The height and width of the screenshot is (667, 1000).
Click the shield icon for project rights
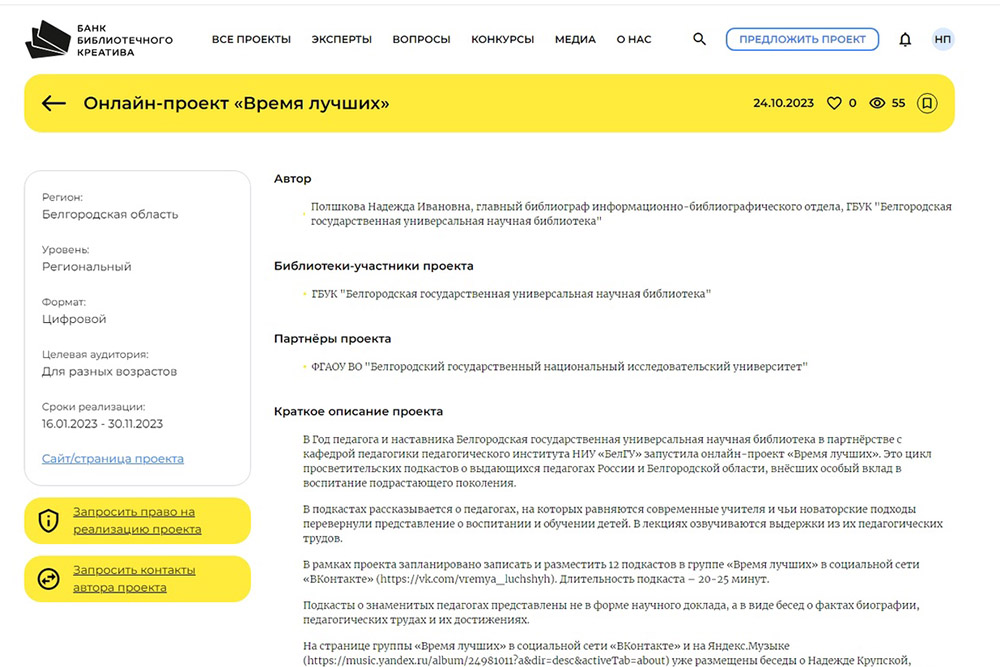pyautogui.click(x=48, y=521)
